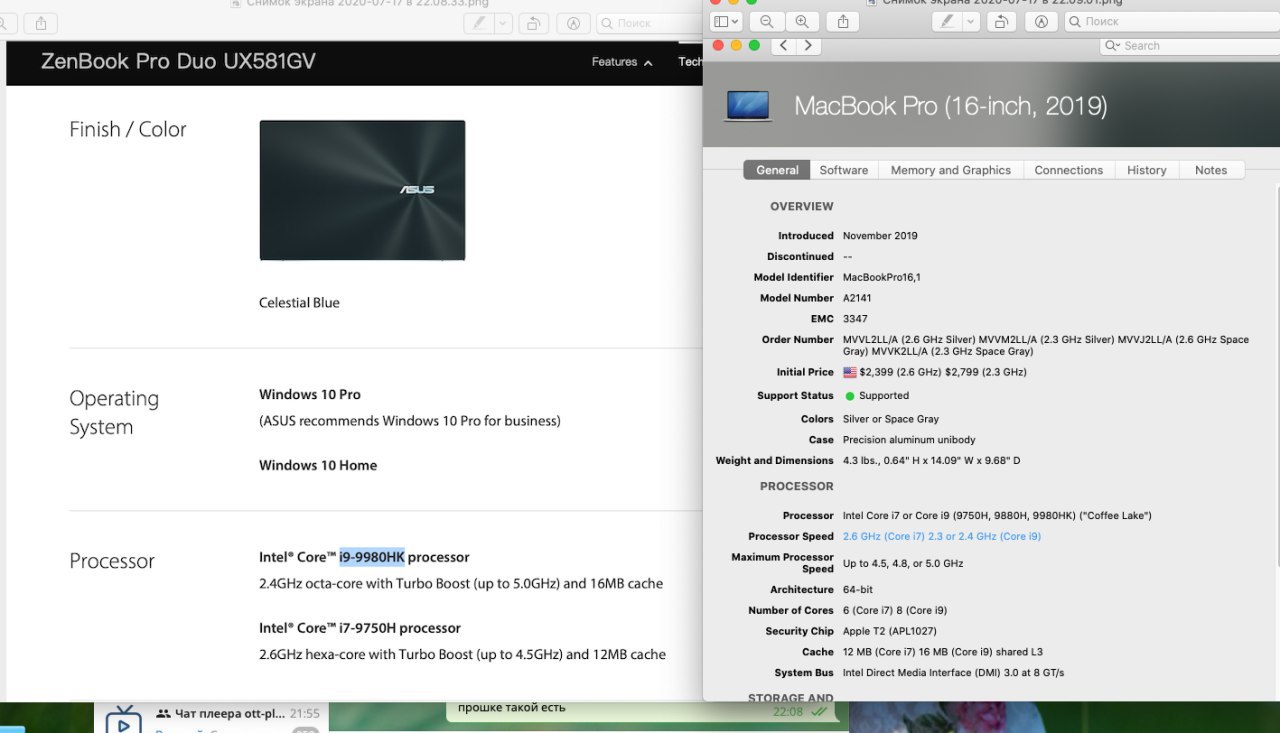The width and height of the screenshot is (1280, 733).
Task: Open the Features menu on the ASUS page
Action: pyautogui.click(x=614, y=62)
